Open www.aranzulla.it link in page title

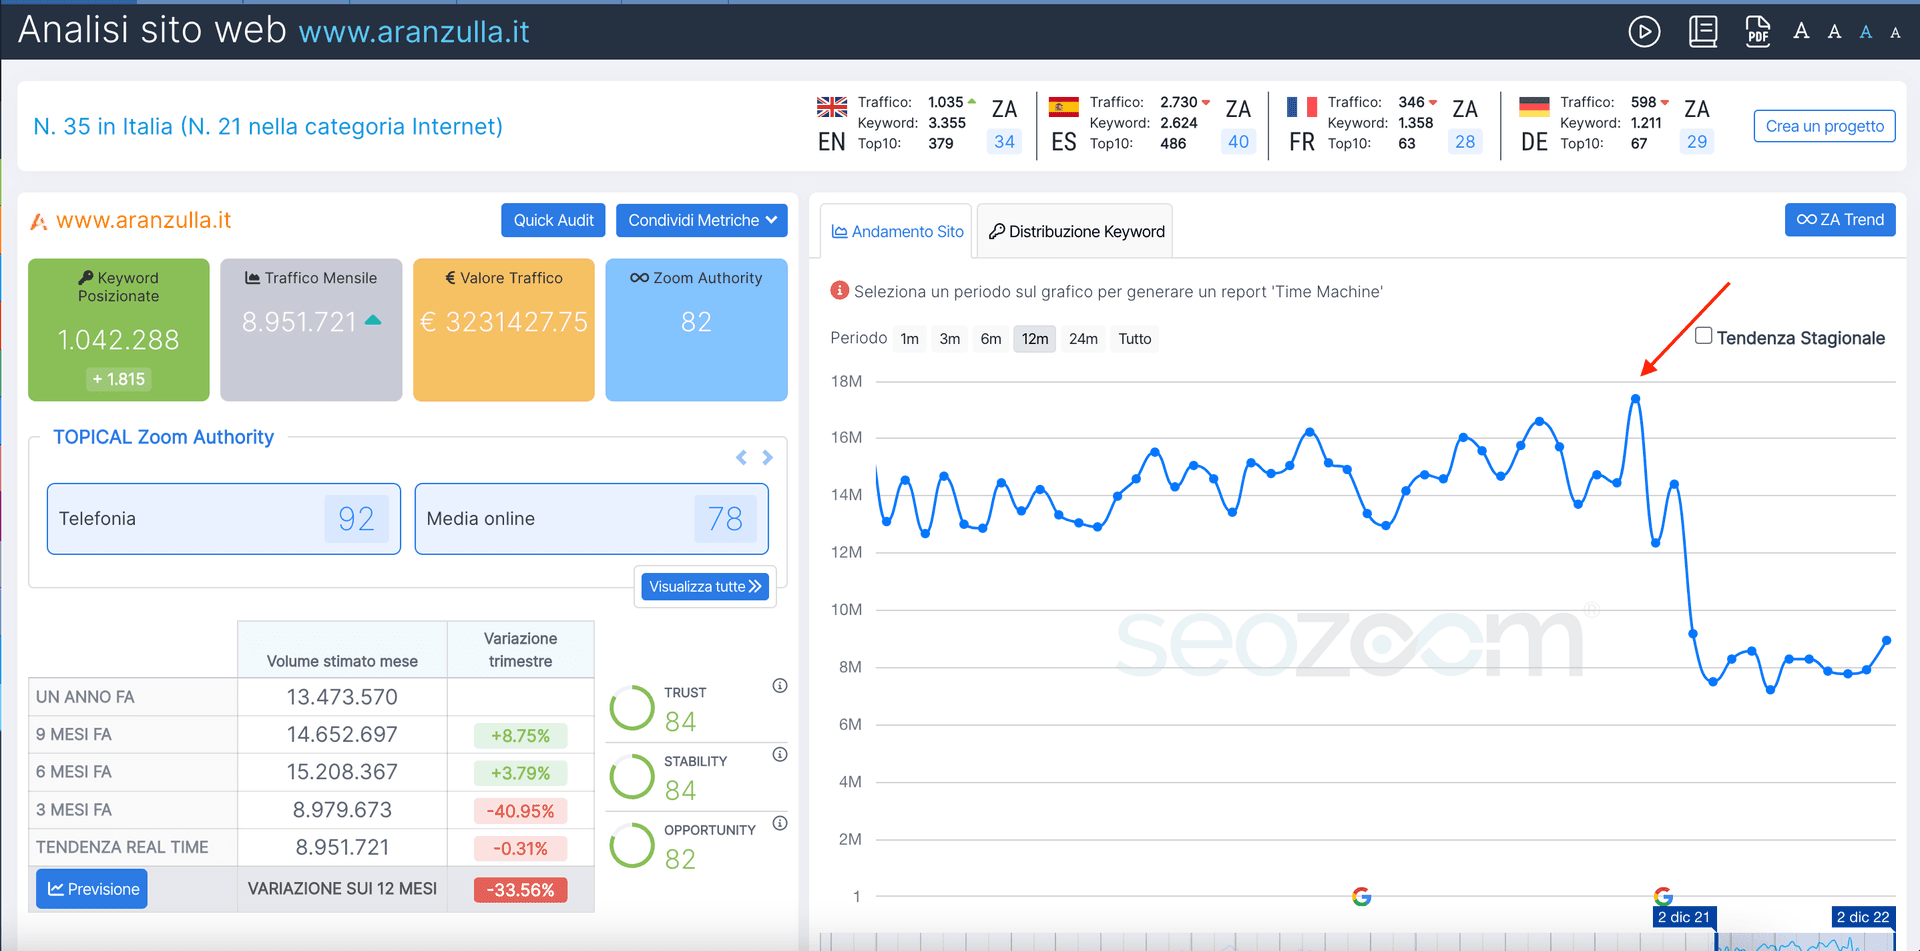tap(414, 32)
